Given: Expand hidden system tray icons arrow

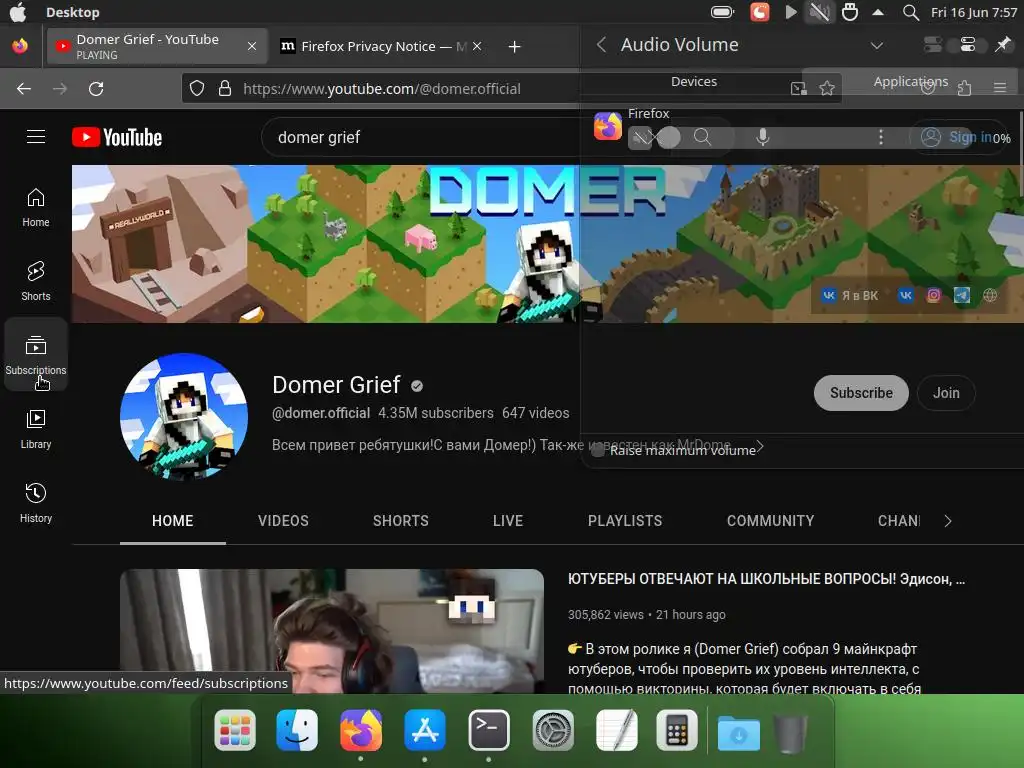Looking at the screenshot, I should point(878,12).
